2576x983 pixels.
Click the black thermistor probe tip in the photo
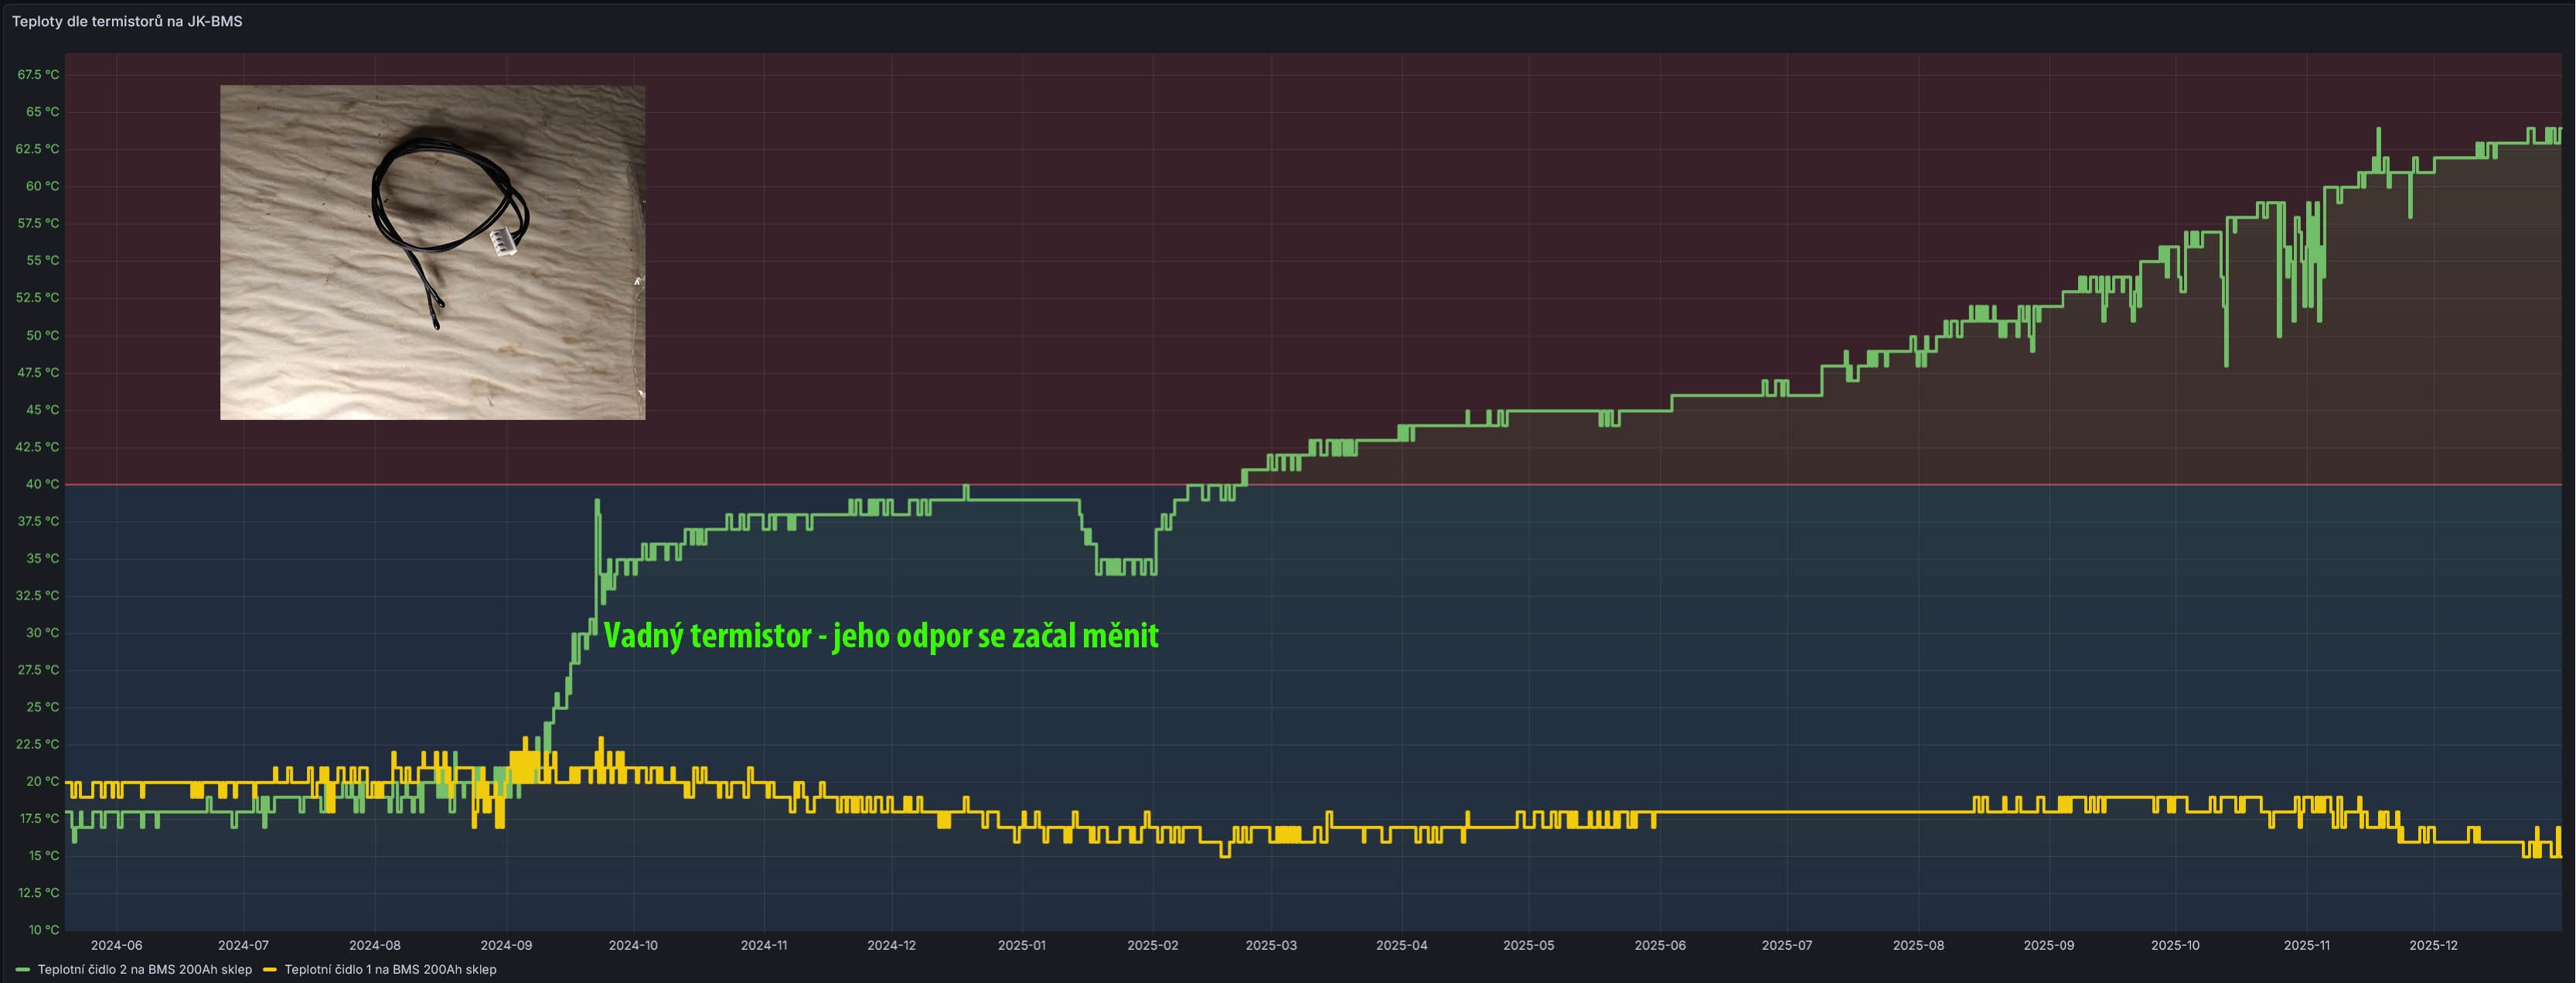(x=437, y=325)
